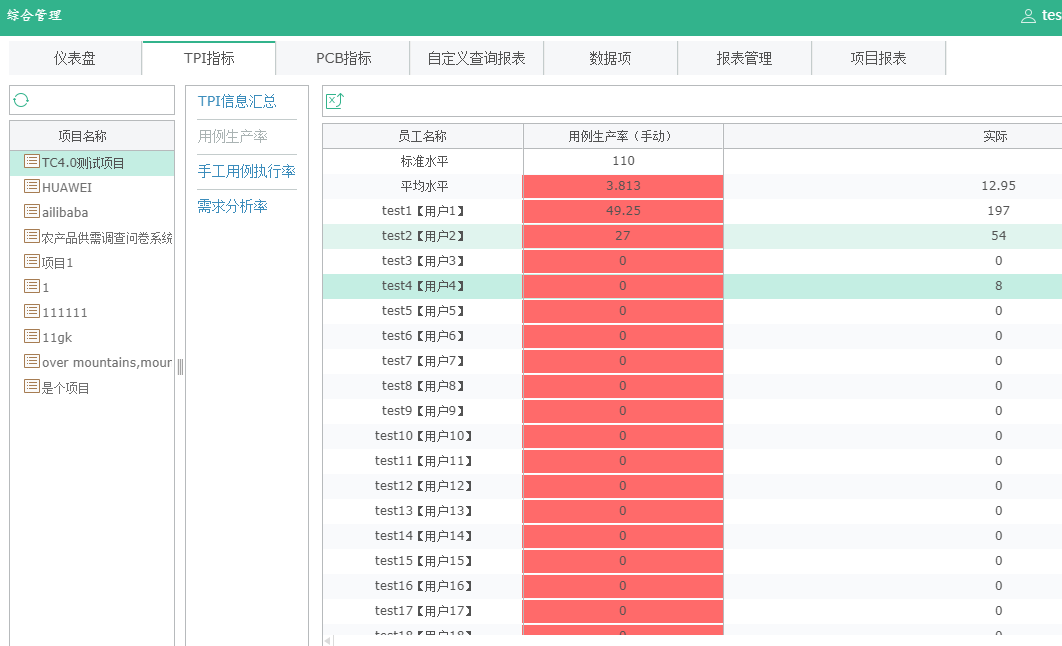The height and width of the screenshot is (646, 1062).
Task: Select the test13【用户13】 row
Action: (692, 511)
